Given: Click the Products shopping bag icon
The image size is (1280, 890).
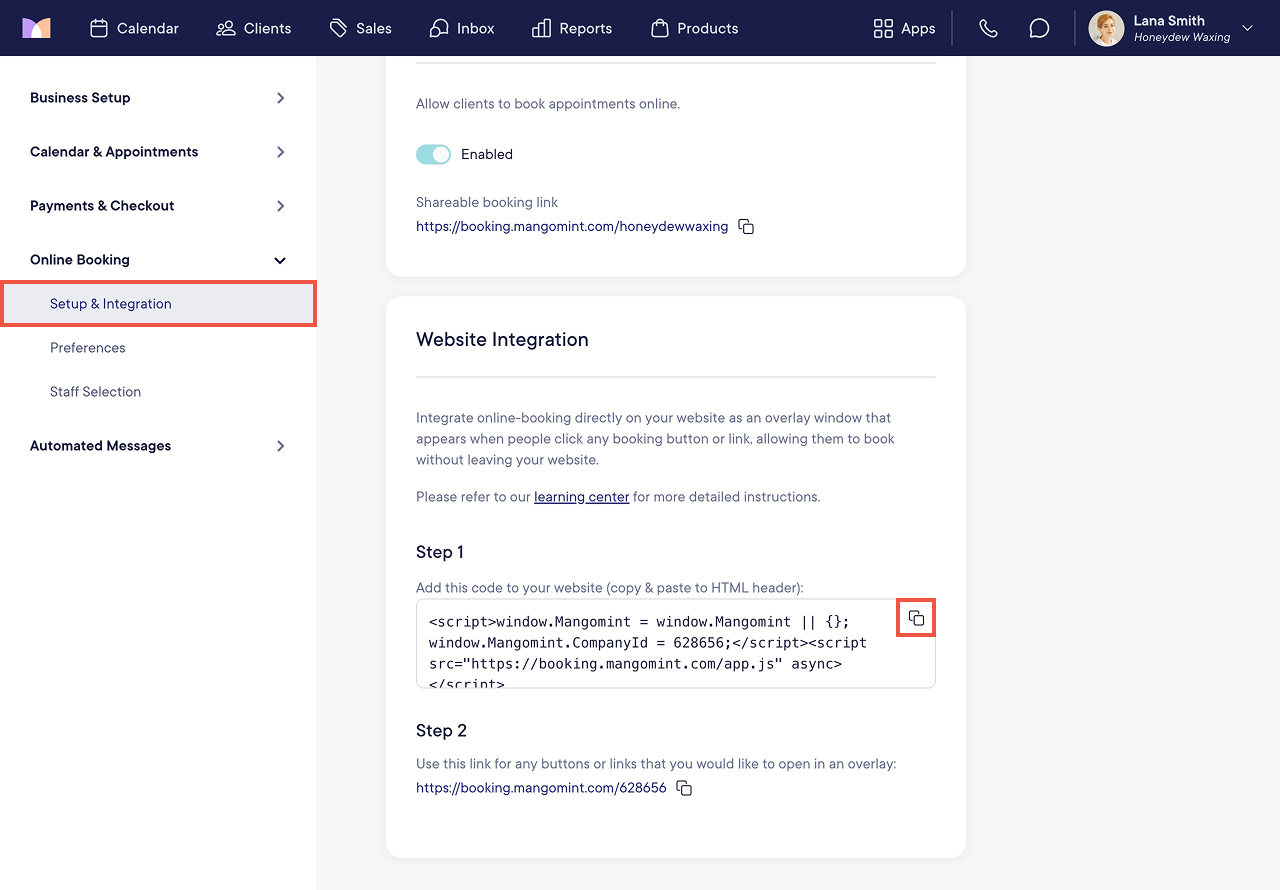Looking at the screenshot, I should click(x=660, y=28).
